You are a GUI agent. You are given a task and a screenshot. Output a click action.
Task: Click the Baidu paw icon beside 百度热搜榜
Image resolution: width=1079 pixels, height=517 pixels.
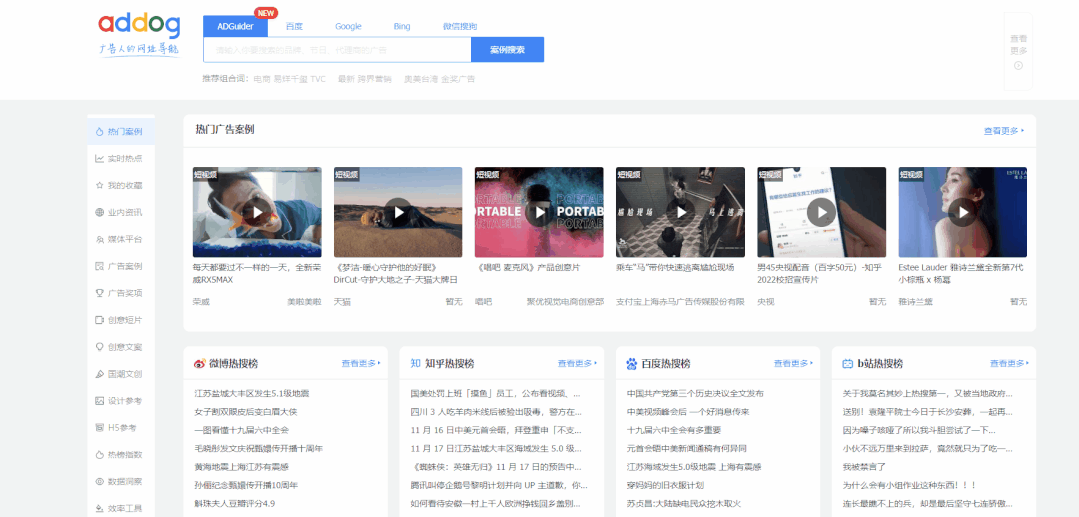click(631, 363)
